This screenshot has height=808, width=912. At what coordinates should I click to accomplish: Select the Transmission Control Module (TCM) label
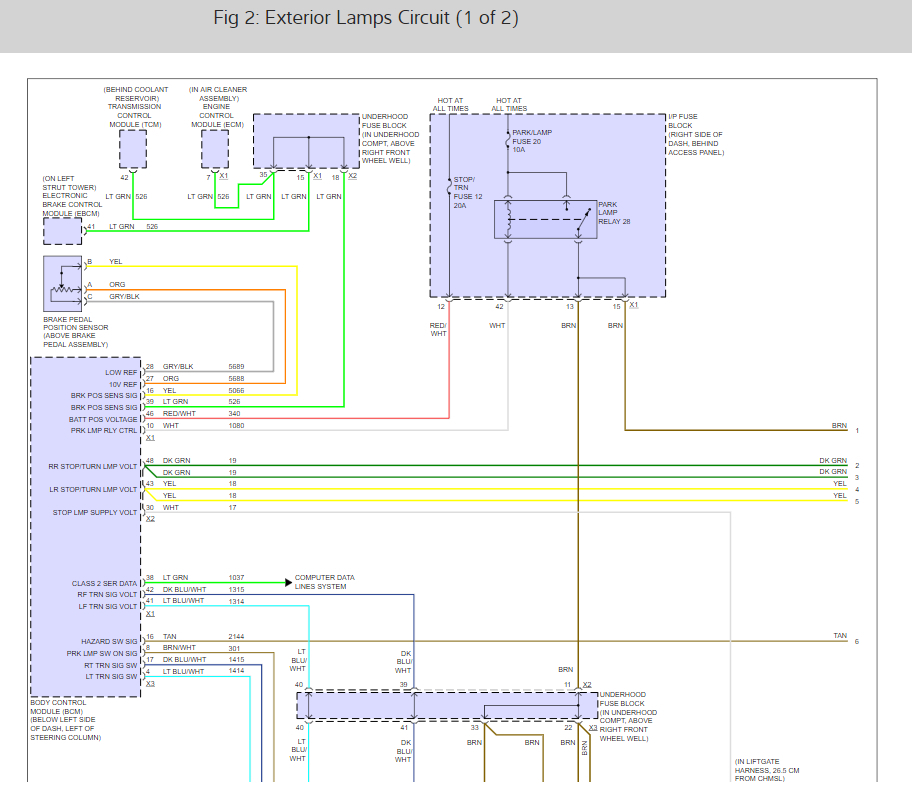pyautogui.click(x=136, y=107)
